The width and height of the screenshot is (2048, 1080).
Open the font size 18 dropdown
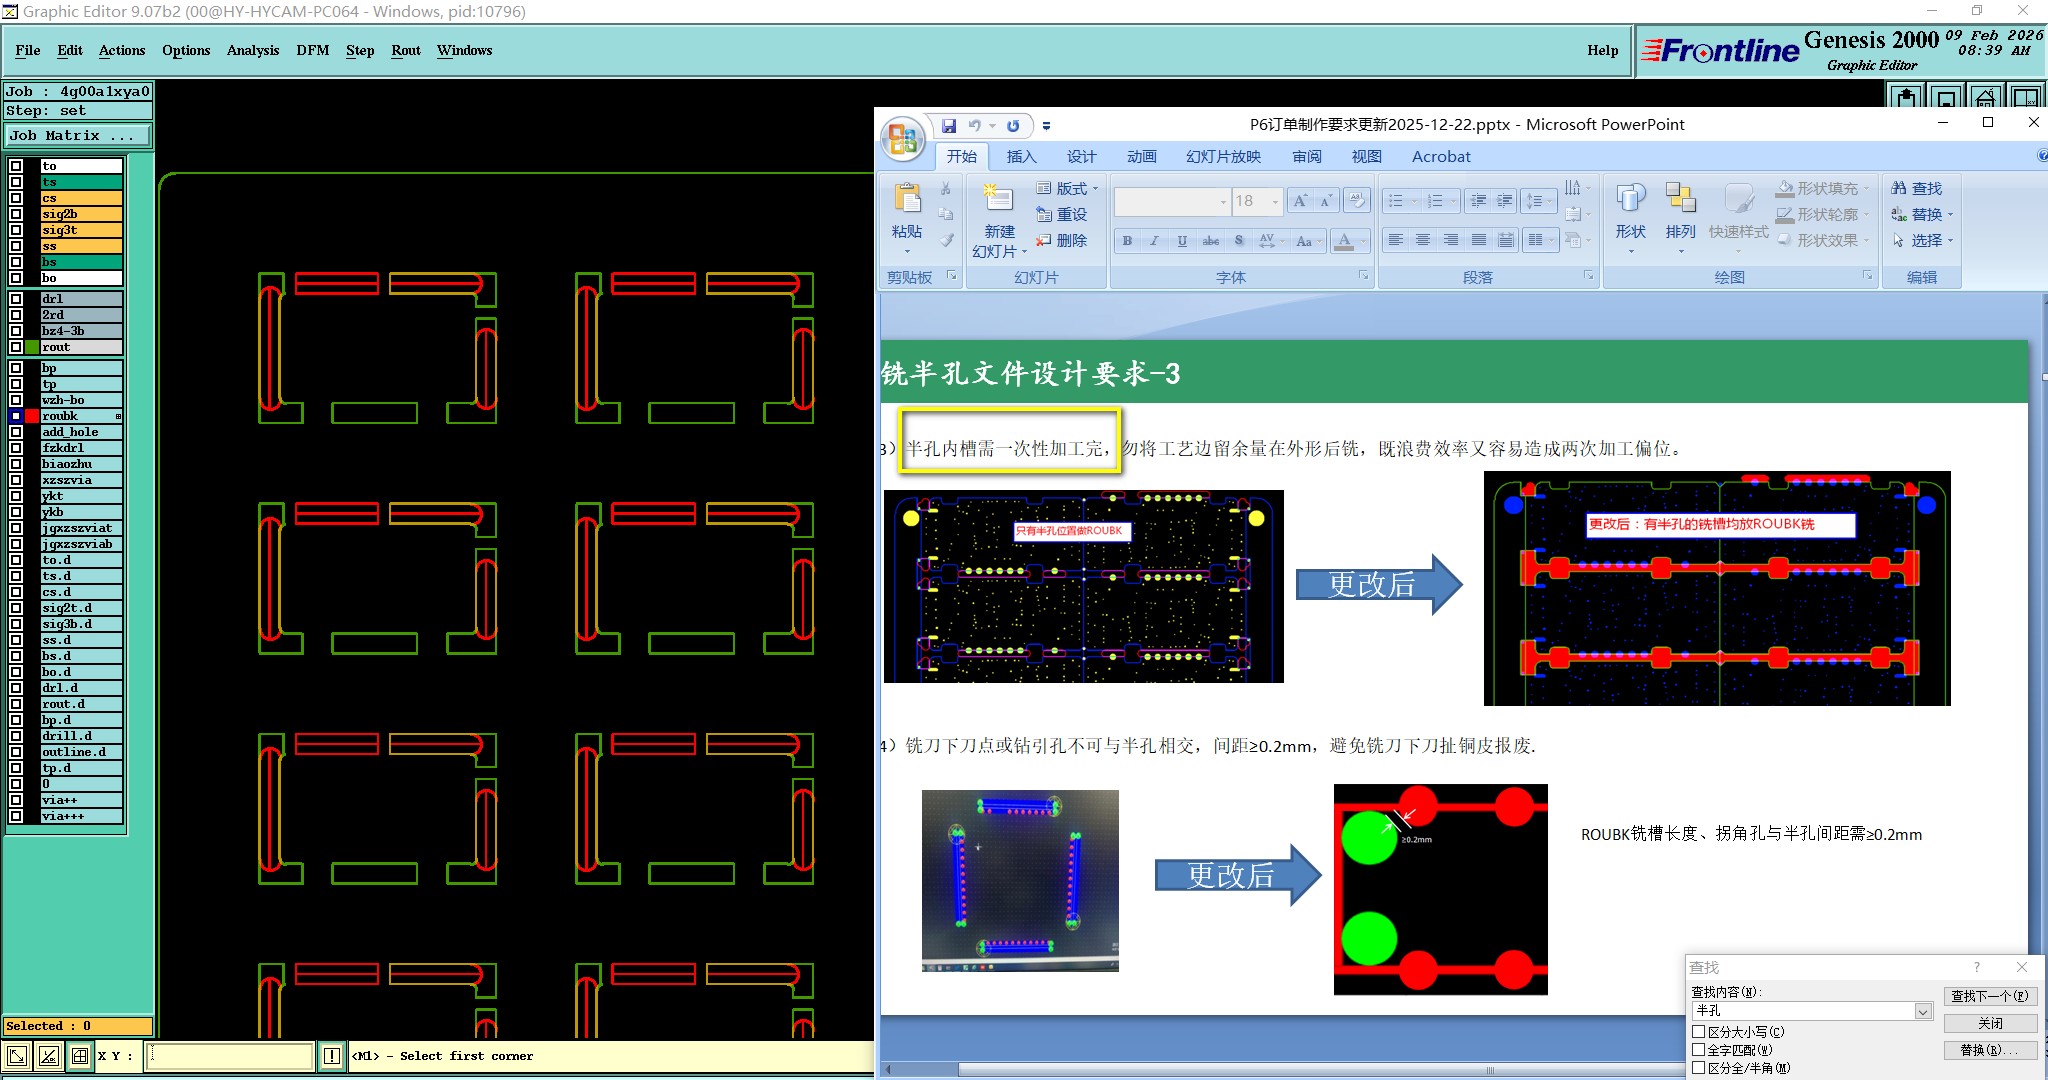(x=1275, y=201)
